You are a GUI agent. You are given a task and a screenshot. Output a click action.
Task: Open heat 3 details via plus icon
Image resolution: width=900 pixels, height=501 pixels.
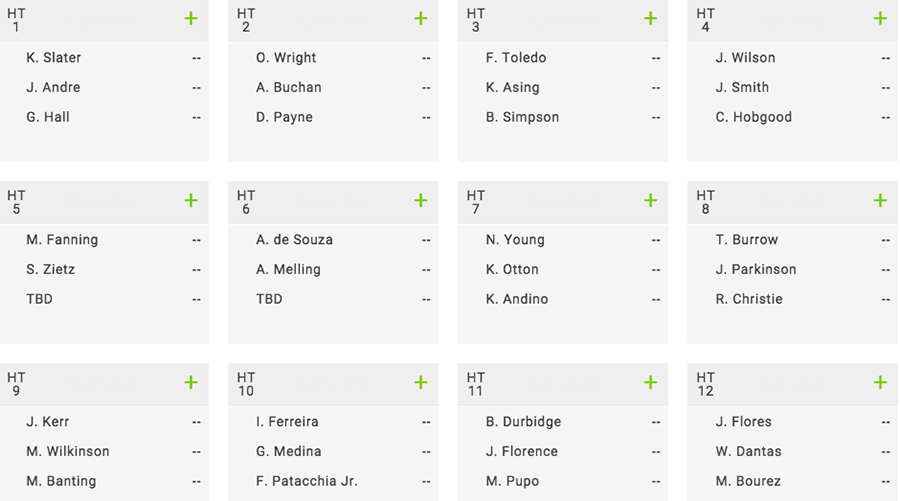[x=650, y=19]
